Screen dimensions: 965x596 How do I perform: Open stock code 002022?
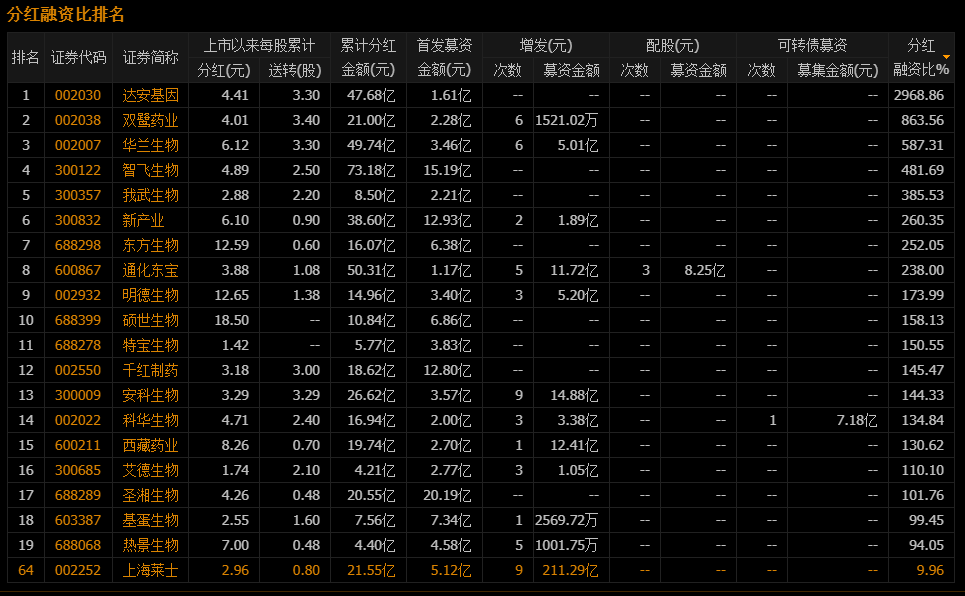[x=78, y=421]
